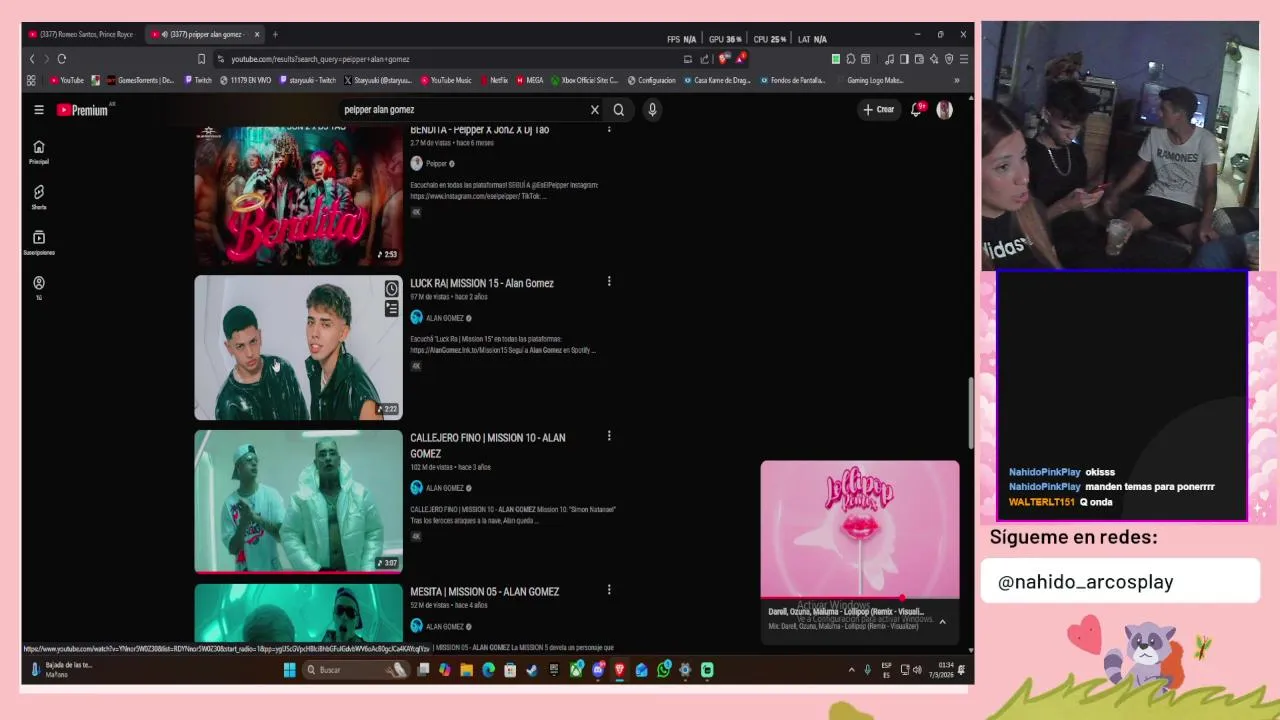Clear the search text with the X icon
This screenshot has height=720, width=1280.
pos(594,110)
